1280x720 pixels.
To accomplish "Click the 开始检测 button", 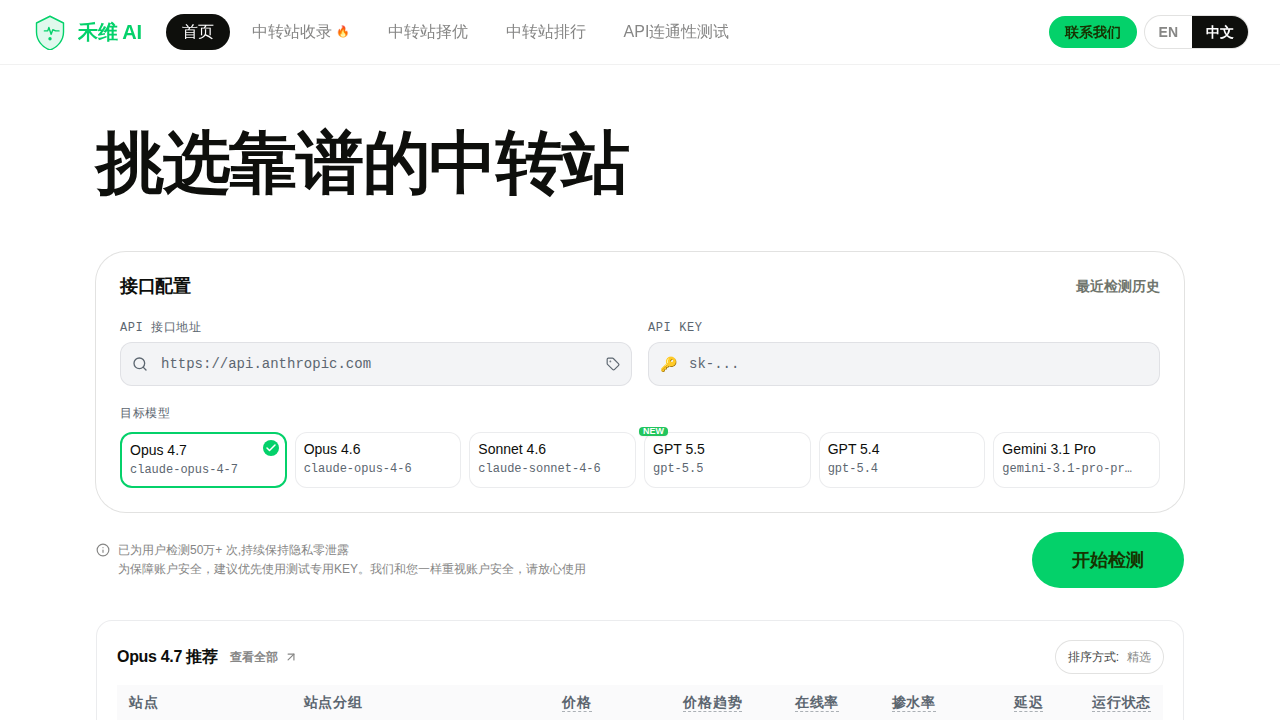I will coord(1108,560).
